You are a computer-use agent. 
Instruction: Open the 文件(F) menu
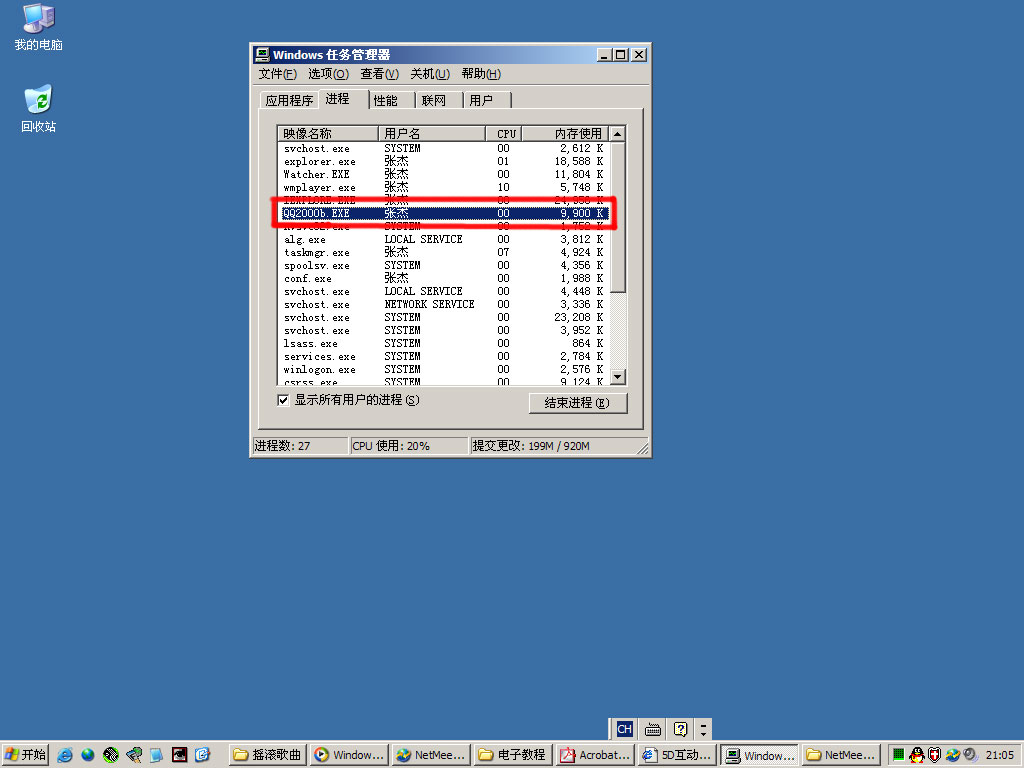(x=277, y=74)
